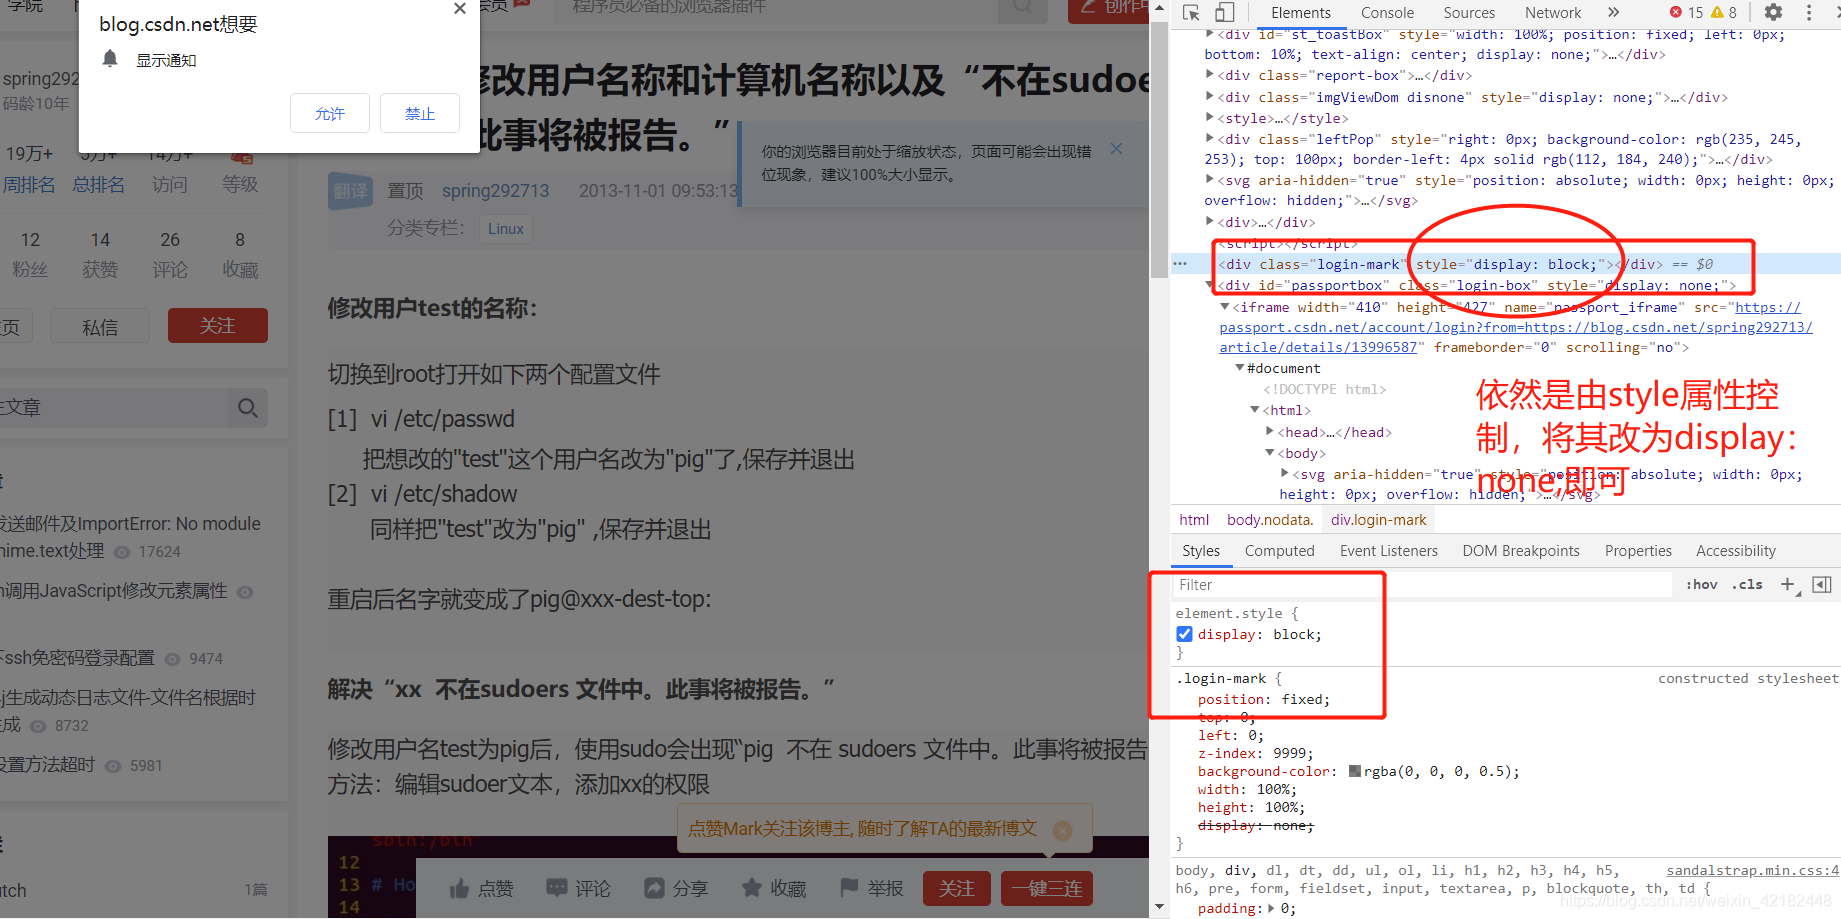Click the spring292713 author link

click(x=495, y=190)
